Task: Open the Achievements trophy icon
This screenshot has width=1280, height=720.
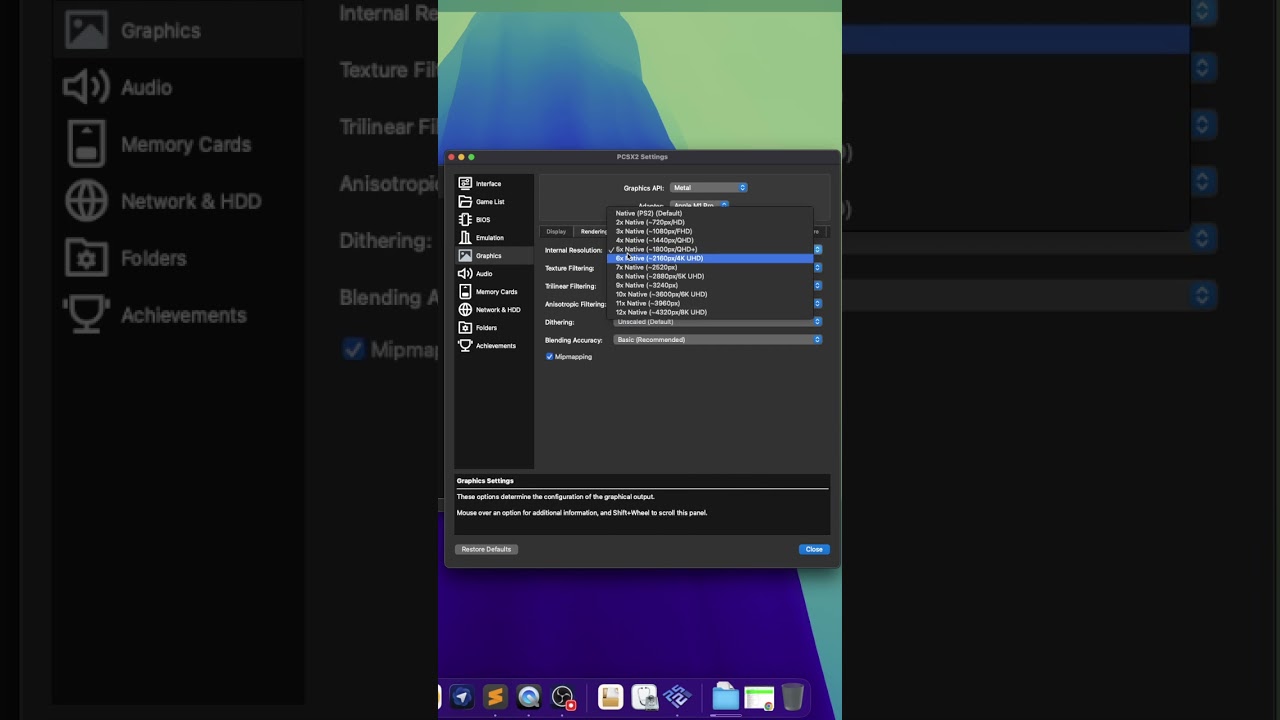Action: pos(465,346)
